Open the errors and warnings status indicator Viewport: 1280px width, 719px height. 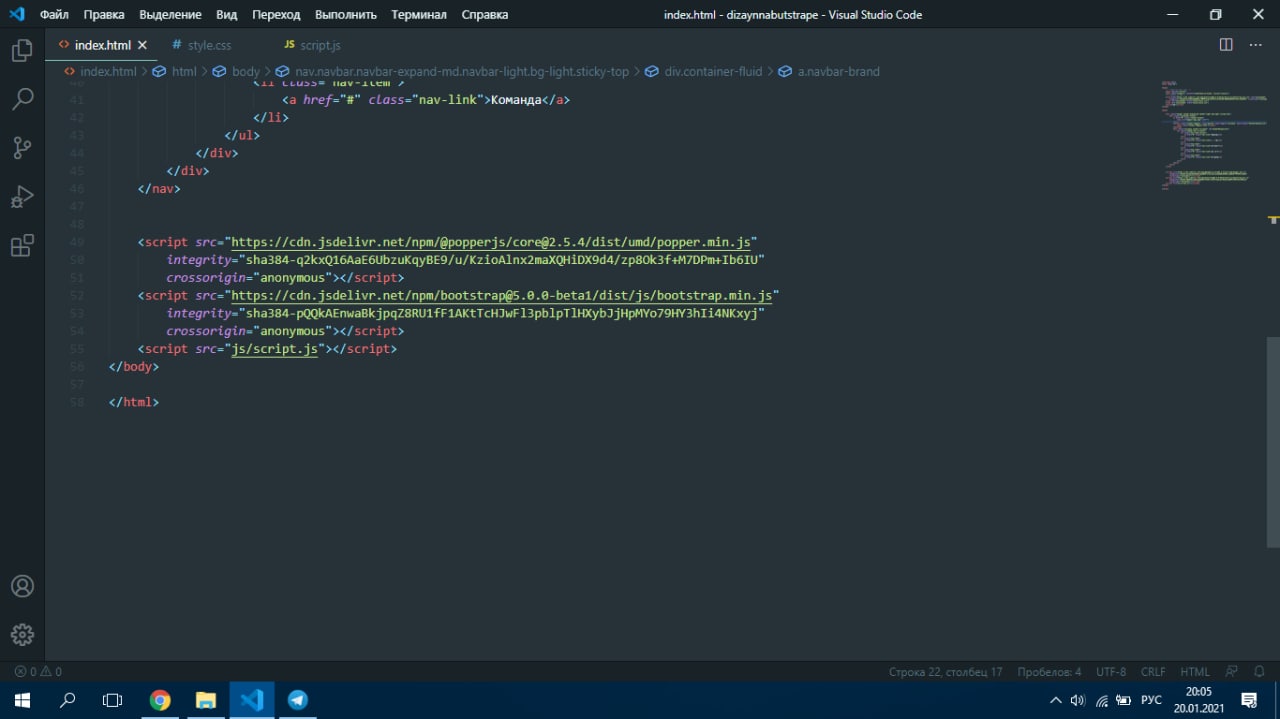(38, 672)
